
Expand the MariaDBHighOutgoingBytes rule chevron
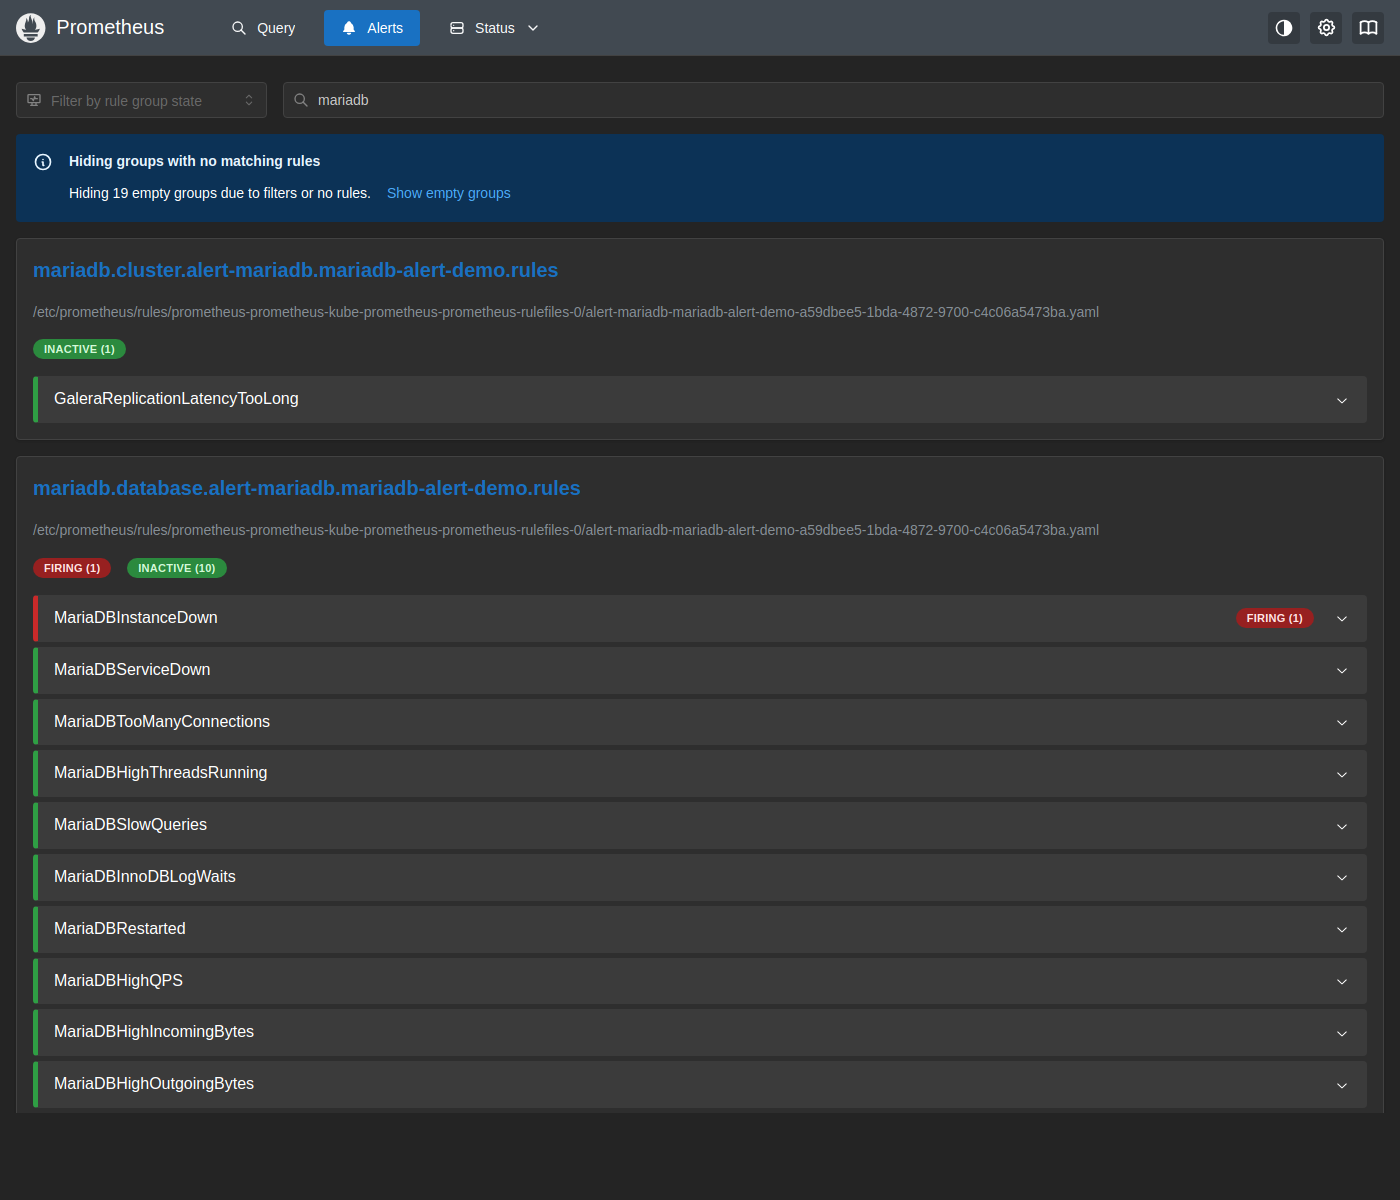click(1342, 1085)
